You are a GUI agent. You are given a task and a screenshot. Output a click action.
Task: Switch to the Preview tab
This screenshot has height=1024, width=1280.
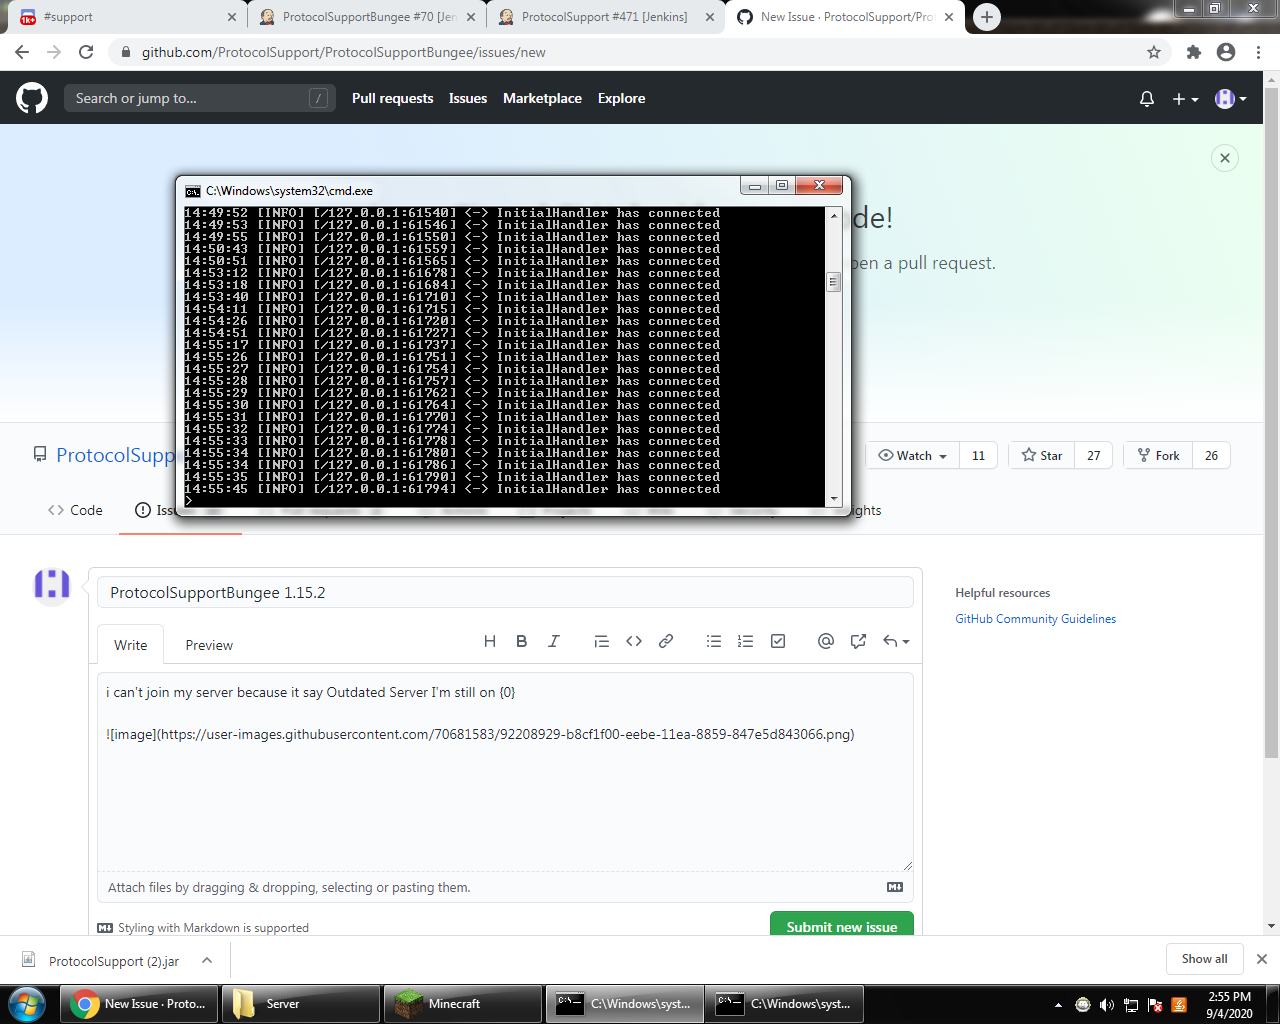pyautogui.click(x=208, y=645)
